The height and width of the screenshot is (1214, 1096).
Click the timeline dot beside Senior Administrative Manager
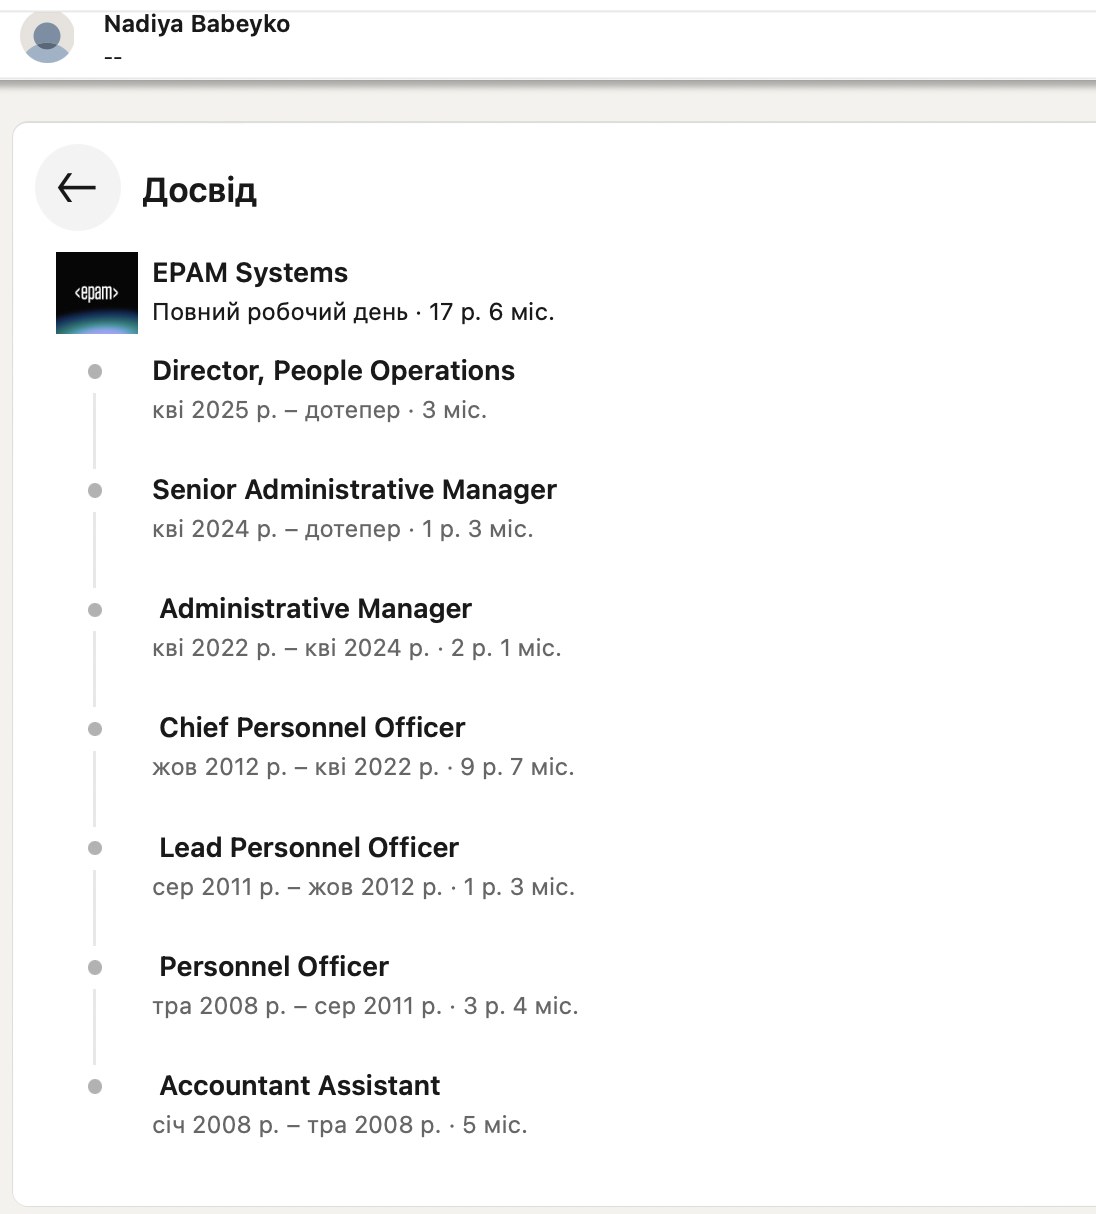coord(95,490)
